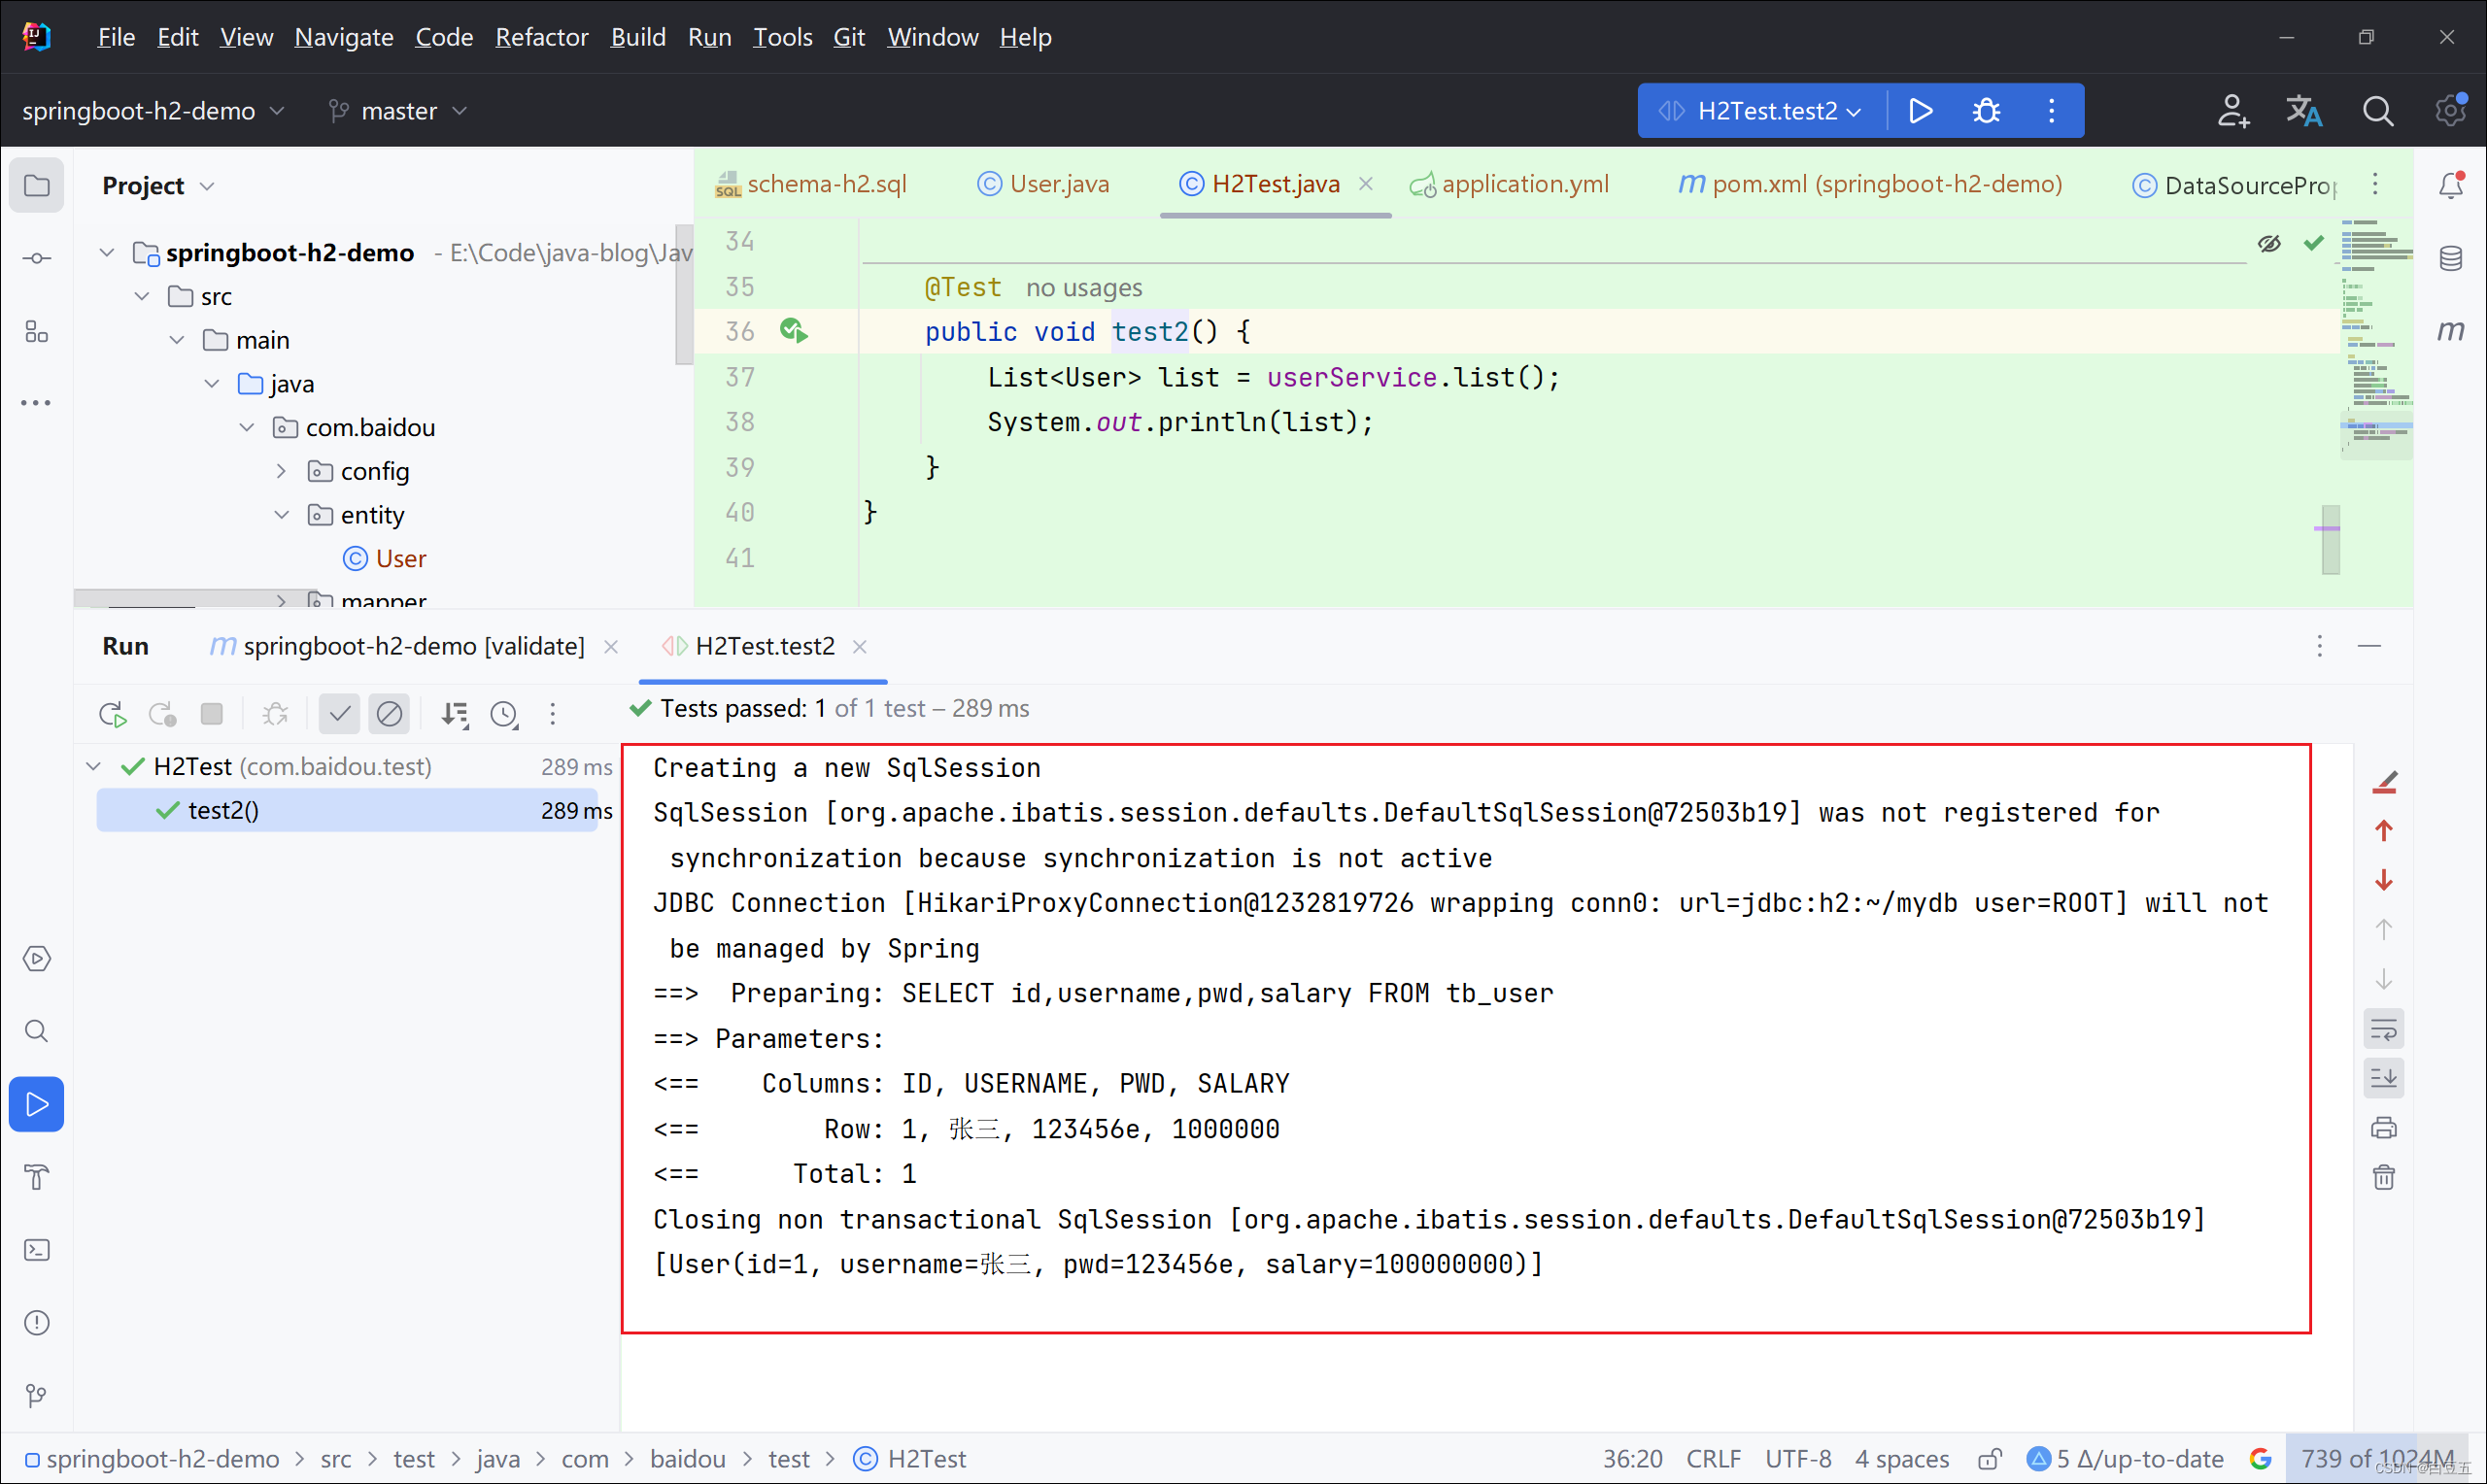Image resolution: width=2487 pixels, height=1484 pixels.
Task: Open the H2Test.test2 run configuration dropdown
Action: 1762,111
